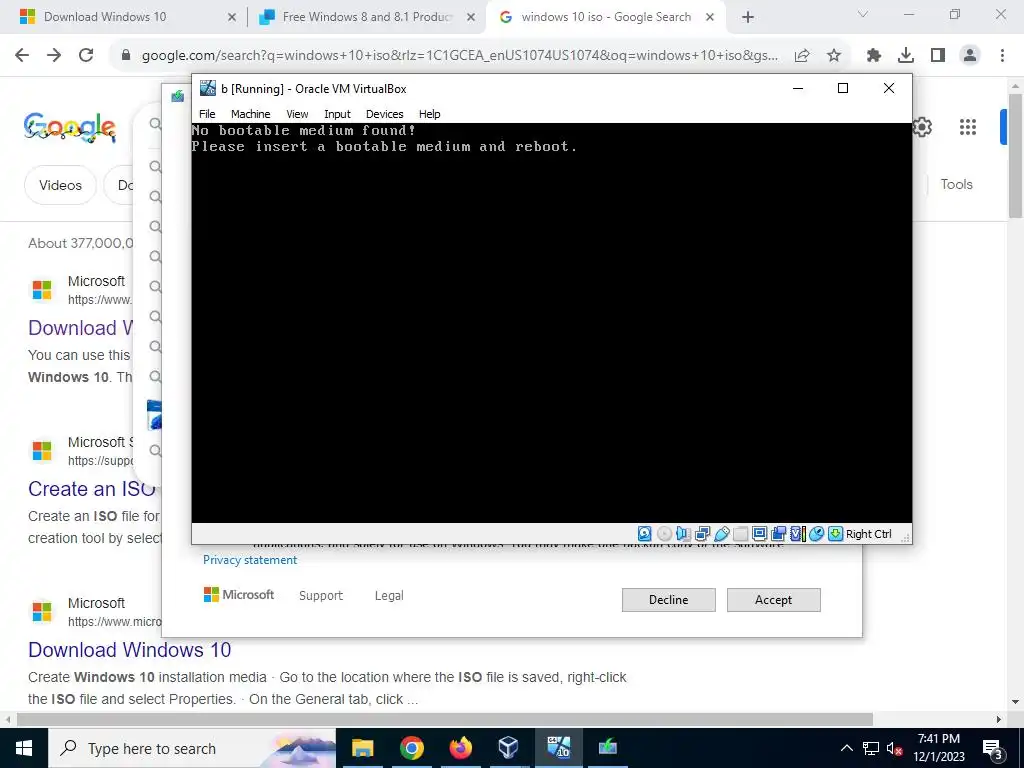Click the Google logo
This screenshot has width=1024, height=768.
70,127
